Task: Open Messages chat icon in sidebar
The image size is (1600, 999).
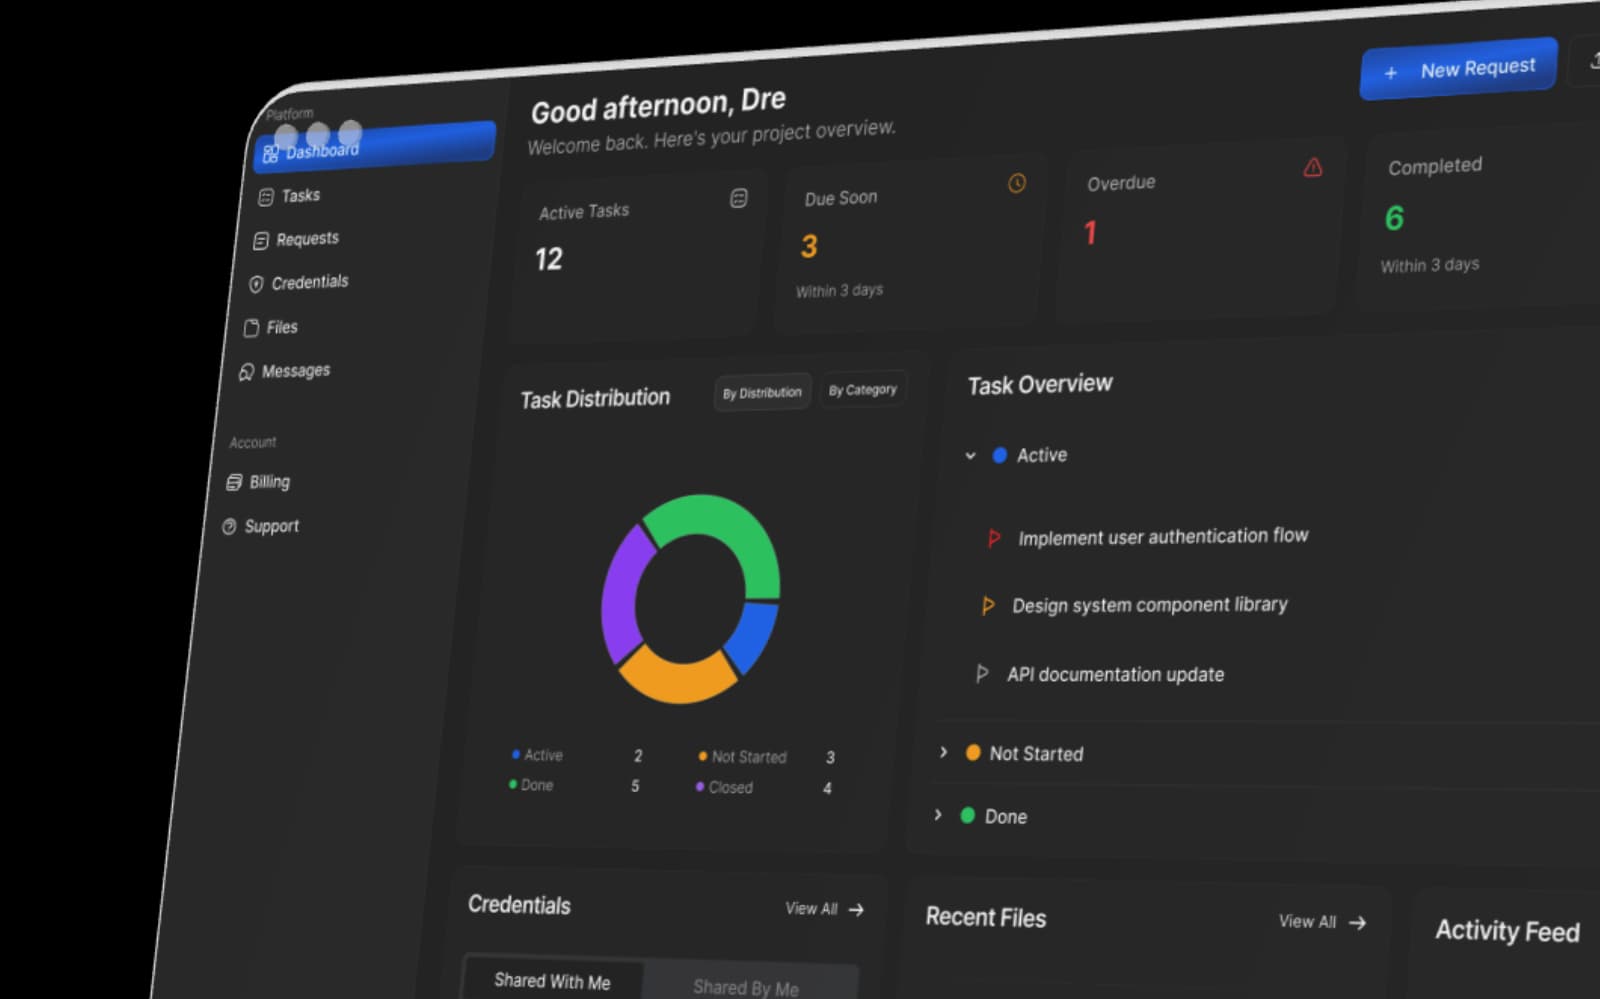Action: tap(246, 372)
